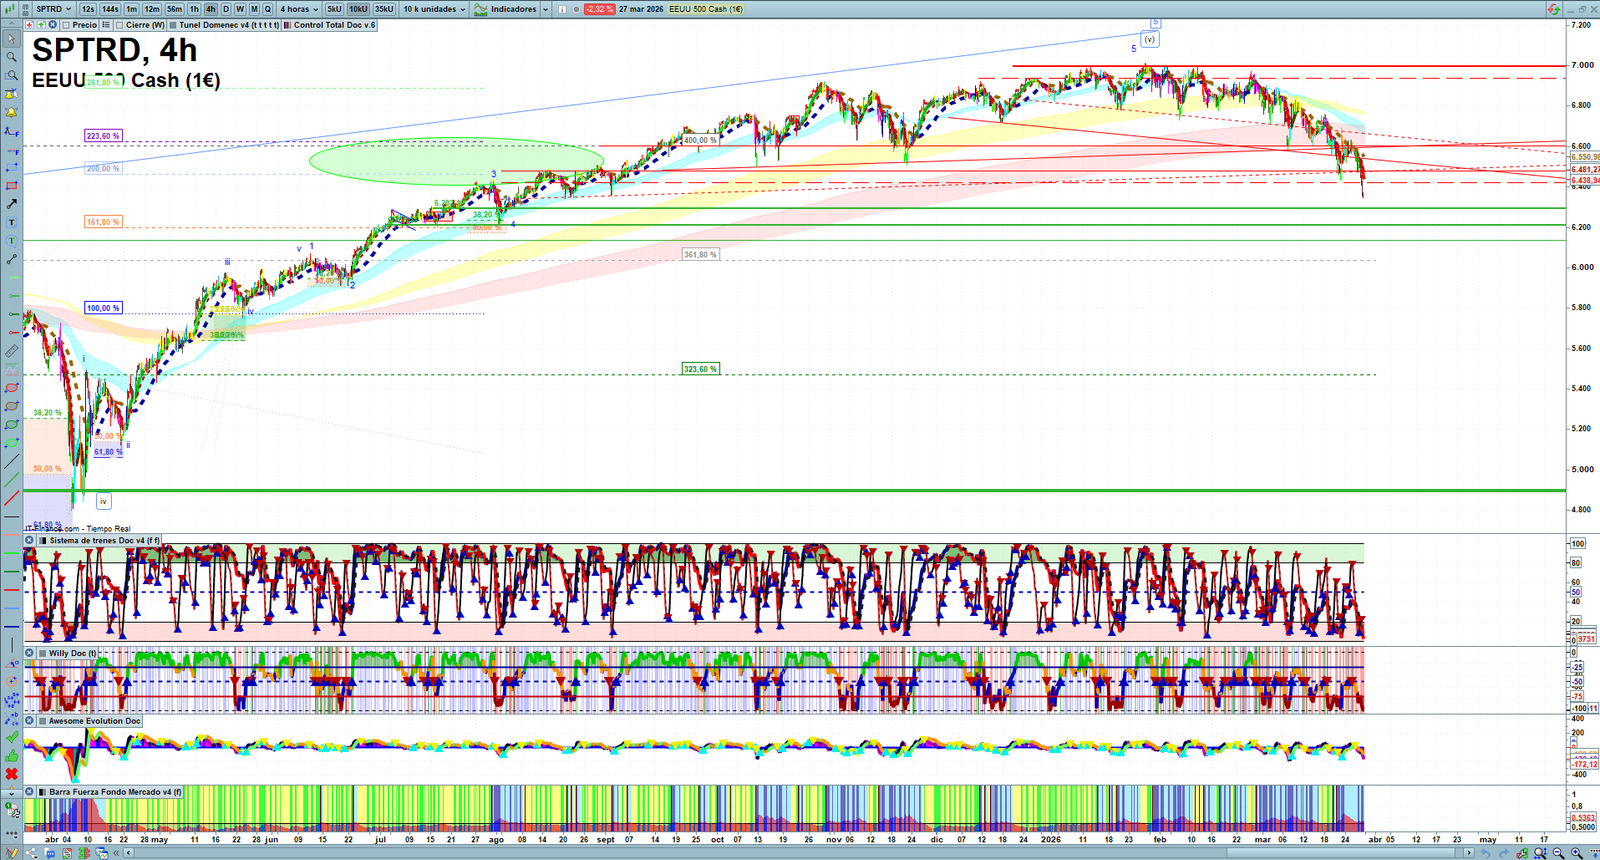This screenshot has height=860, width=1600.
Task: Switch to the 1h timeframe
Action: click(x=194, y=9)
